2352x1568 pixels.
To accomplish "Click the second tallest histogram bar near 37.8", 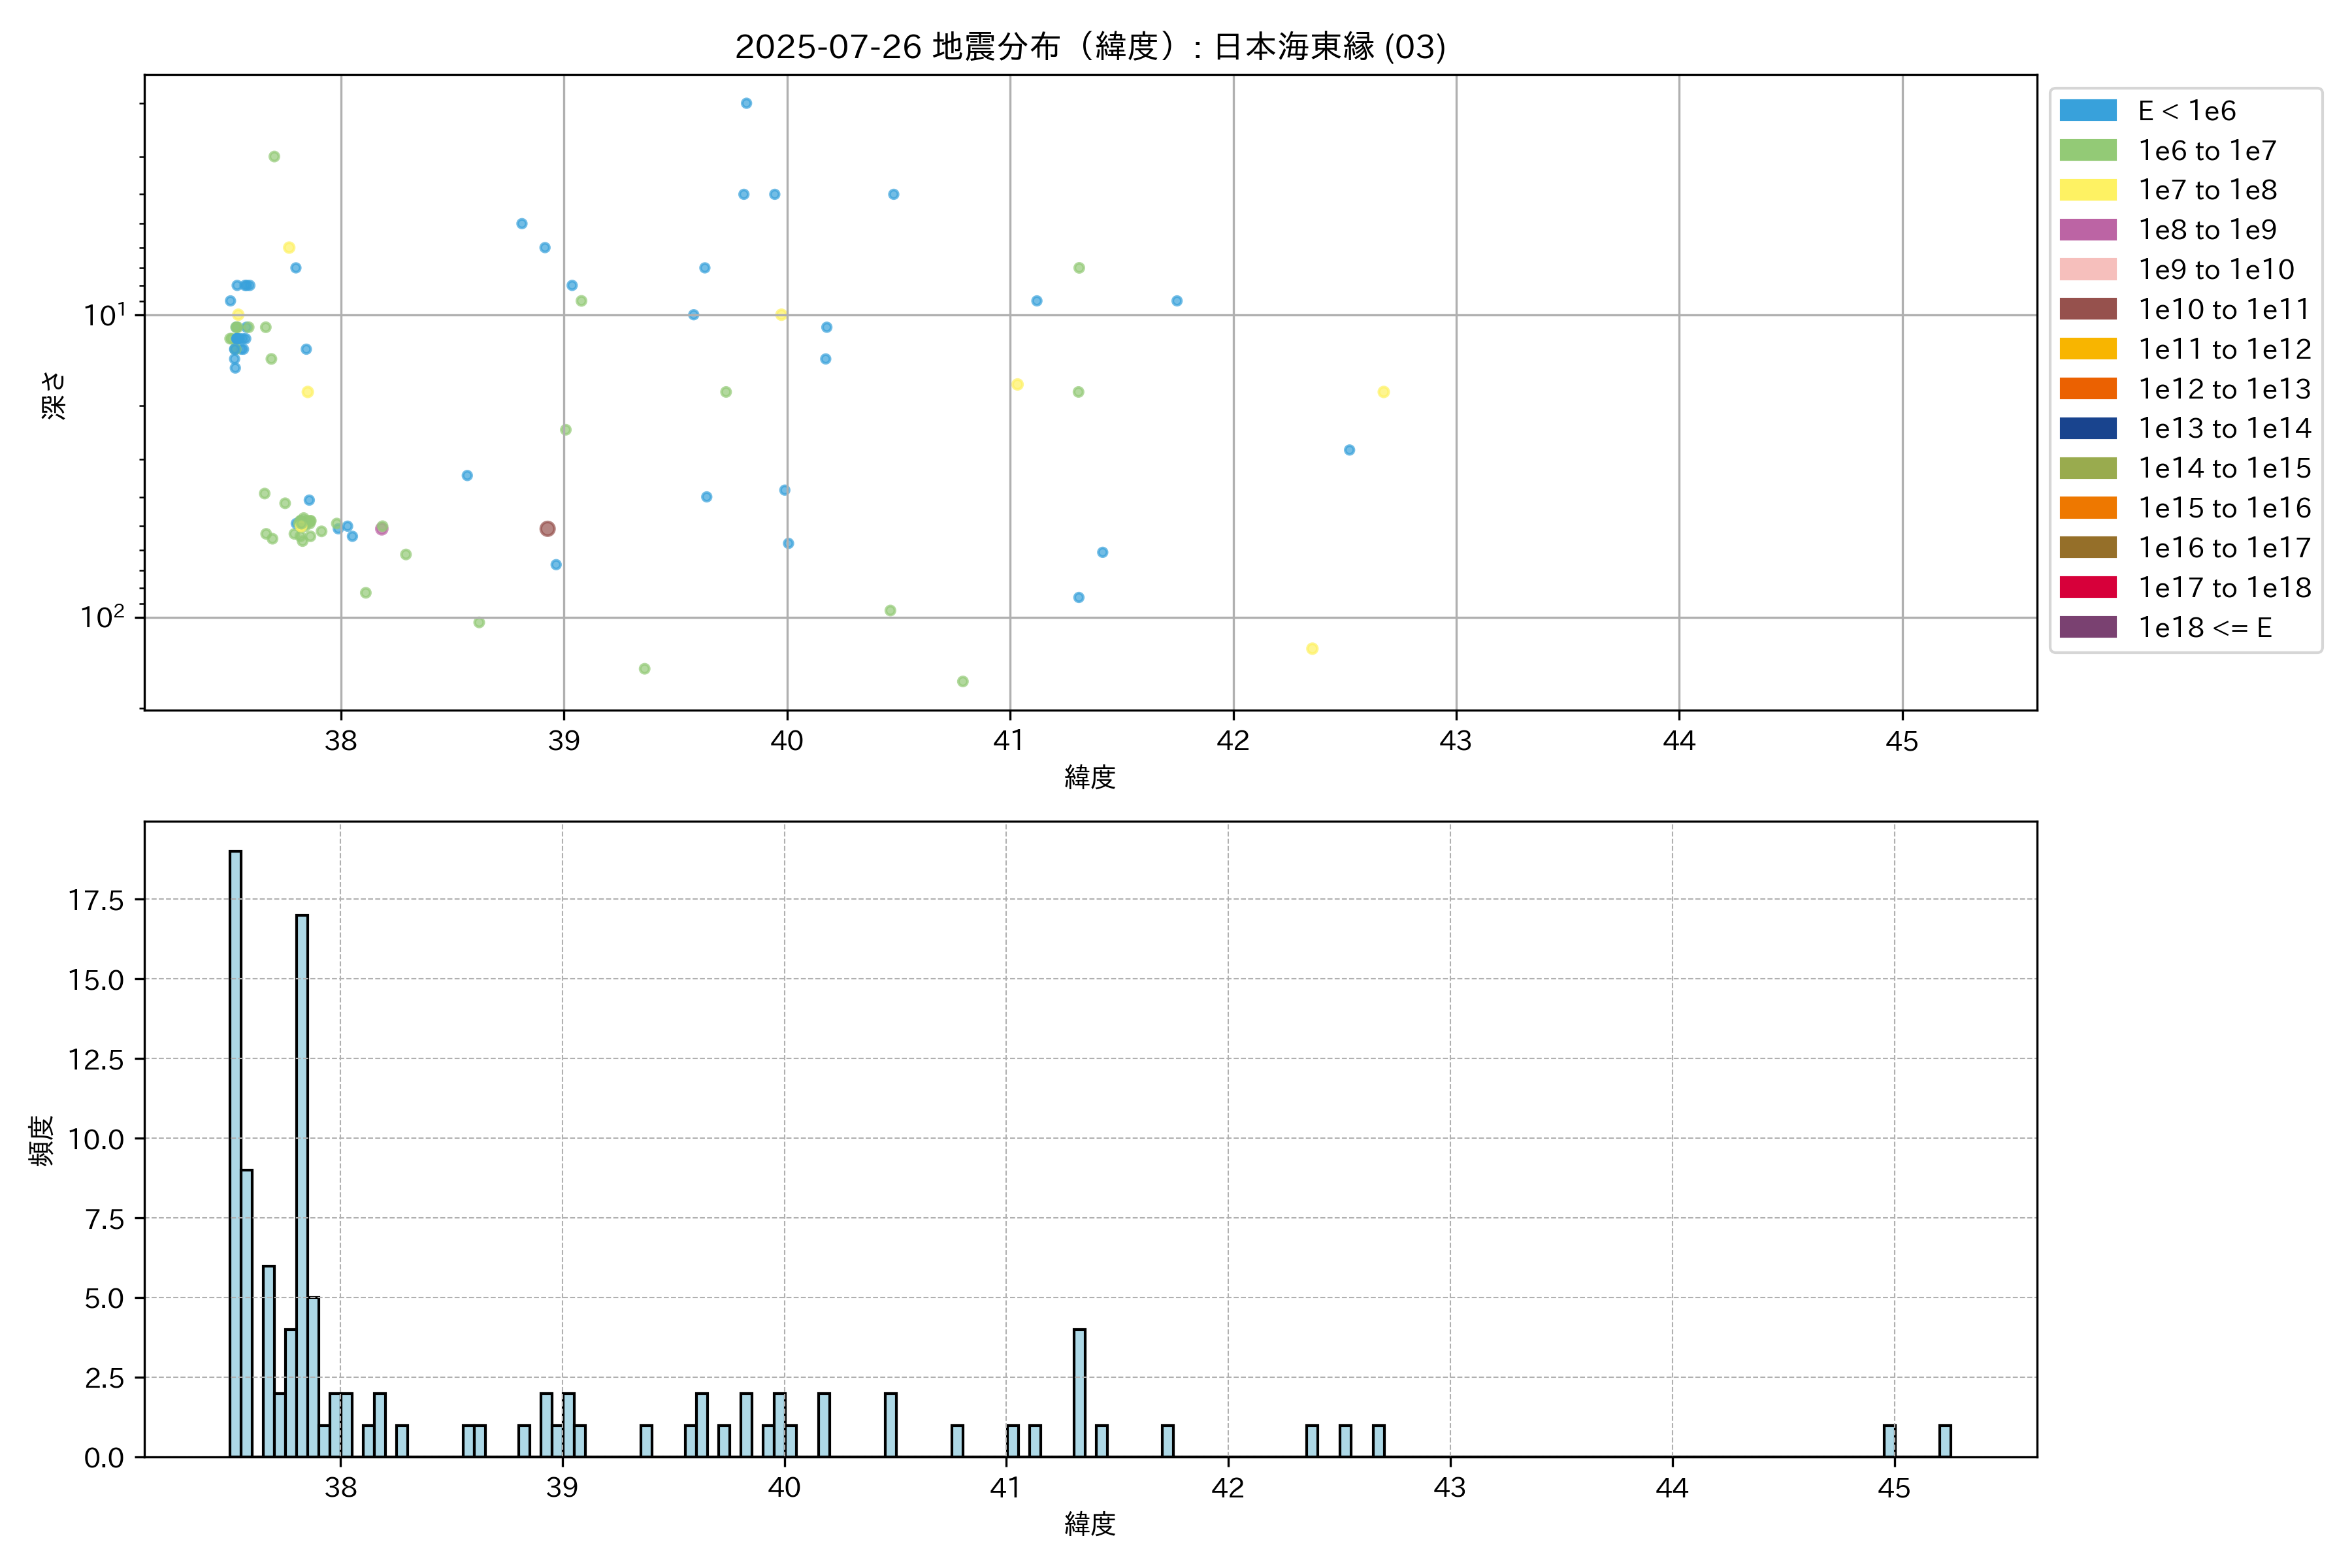I will tap(302, 1185).
